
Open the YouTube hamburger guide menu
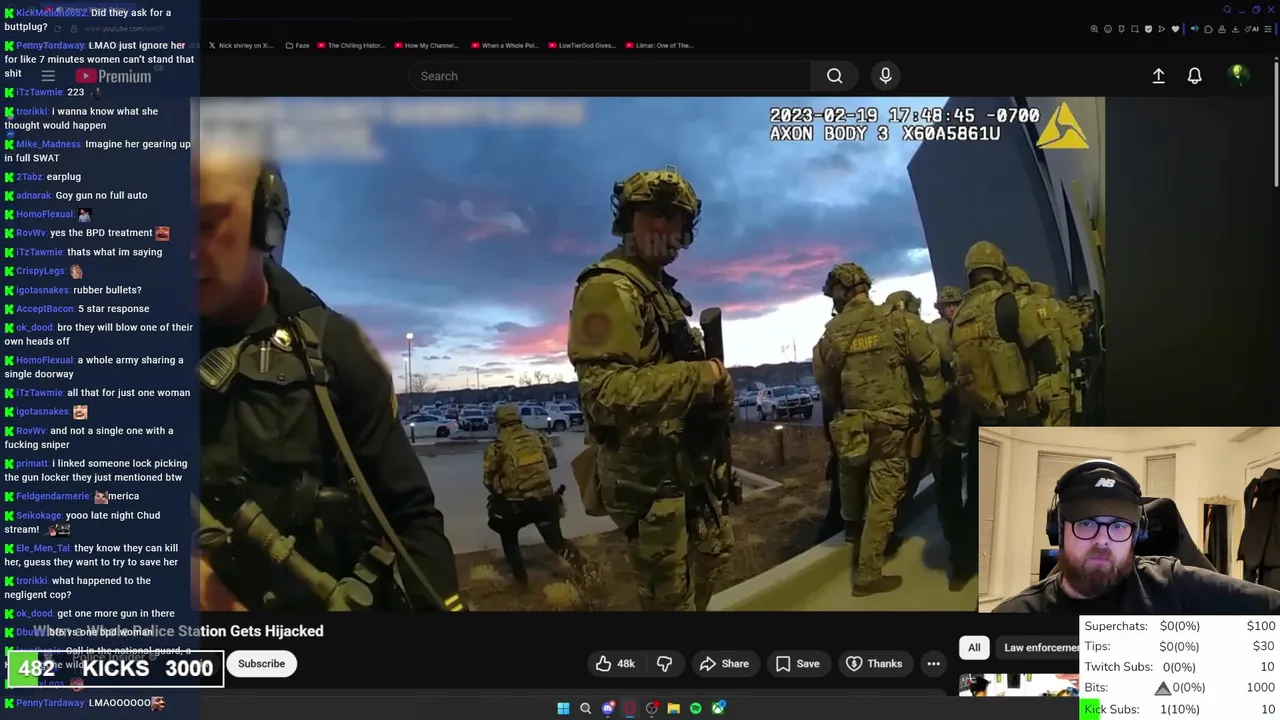point(48,76)
